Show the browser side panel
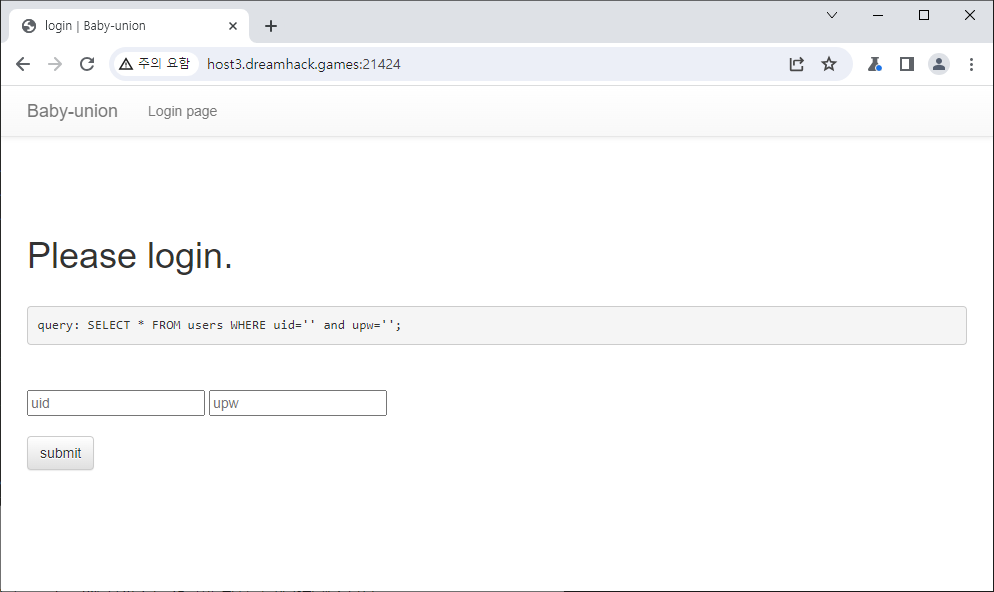The width and height of the screenshot is (994, 592). pos(906,64)
